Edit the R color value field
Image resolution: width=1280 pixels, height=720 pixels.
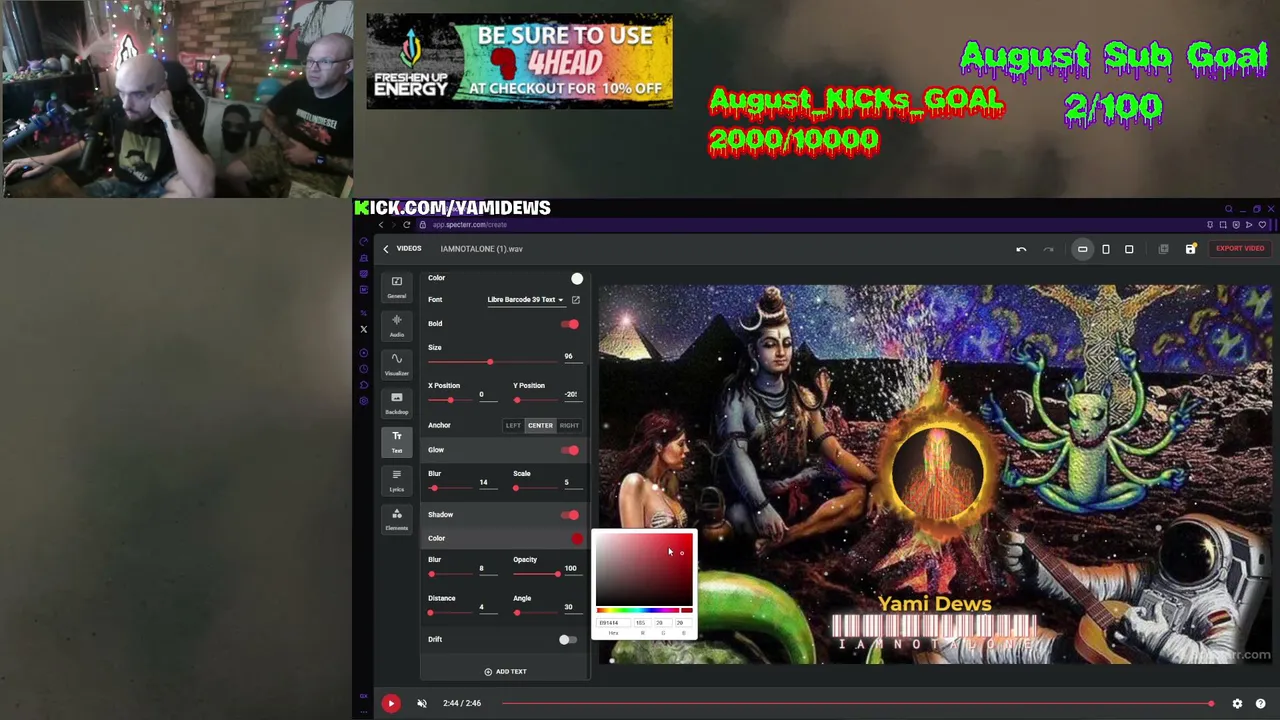(641, 623)
